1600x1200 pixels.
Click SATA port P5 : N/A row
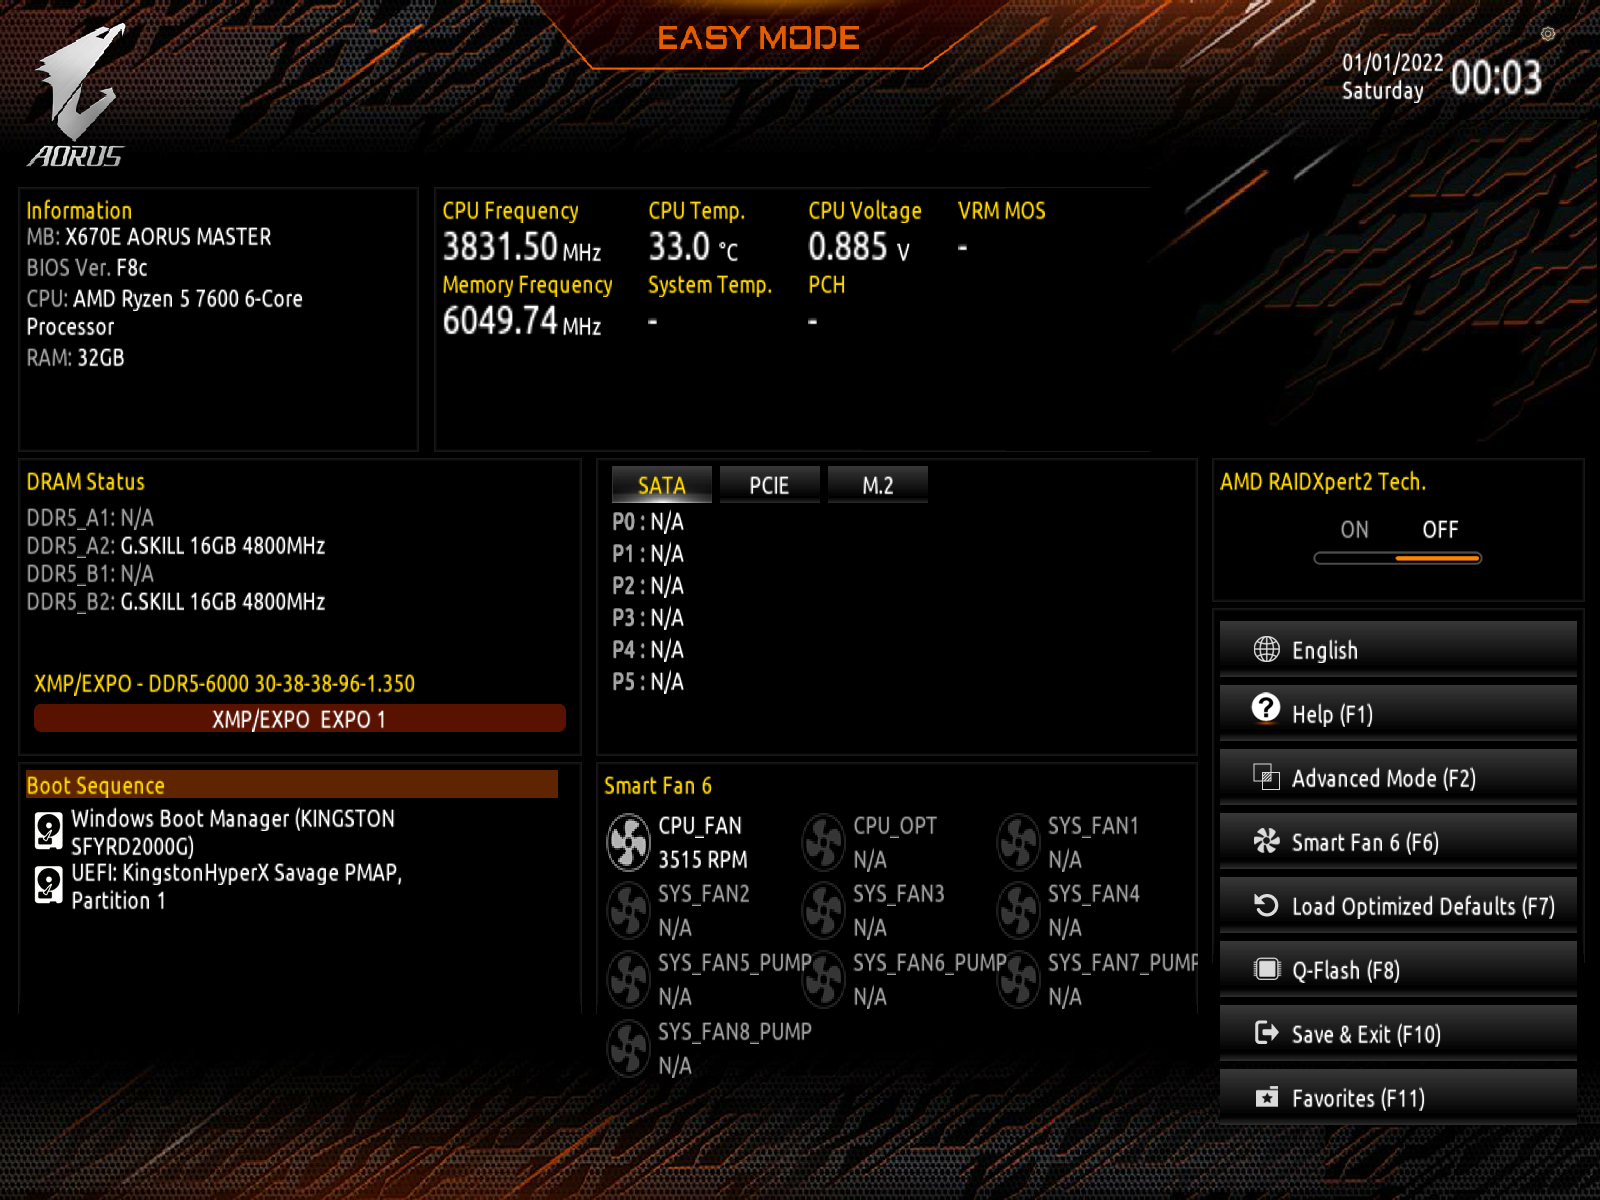coord(648,682)
